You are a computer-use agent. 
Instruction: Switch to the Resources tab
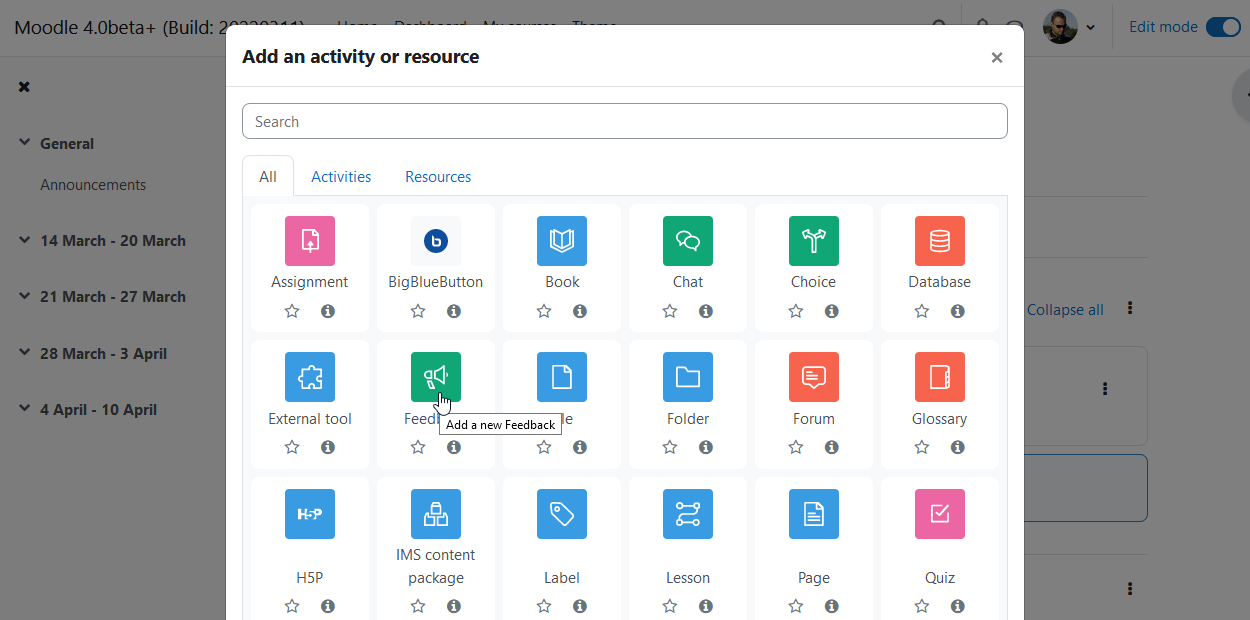point(438,176)
